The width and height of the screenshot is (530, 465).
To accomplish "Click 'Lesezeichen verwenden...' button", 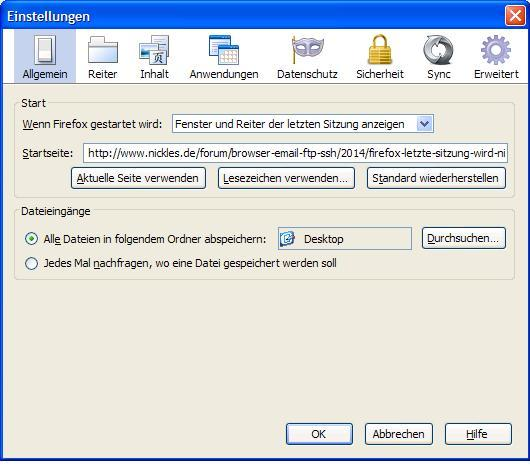I will pos(286,178).
